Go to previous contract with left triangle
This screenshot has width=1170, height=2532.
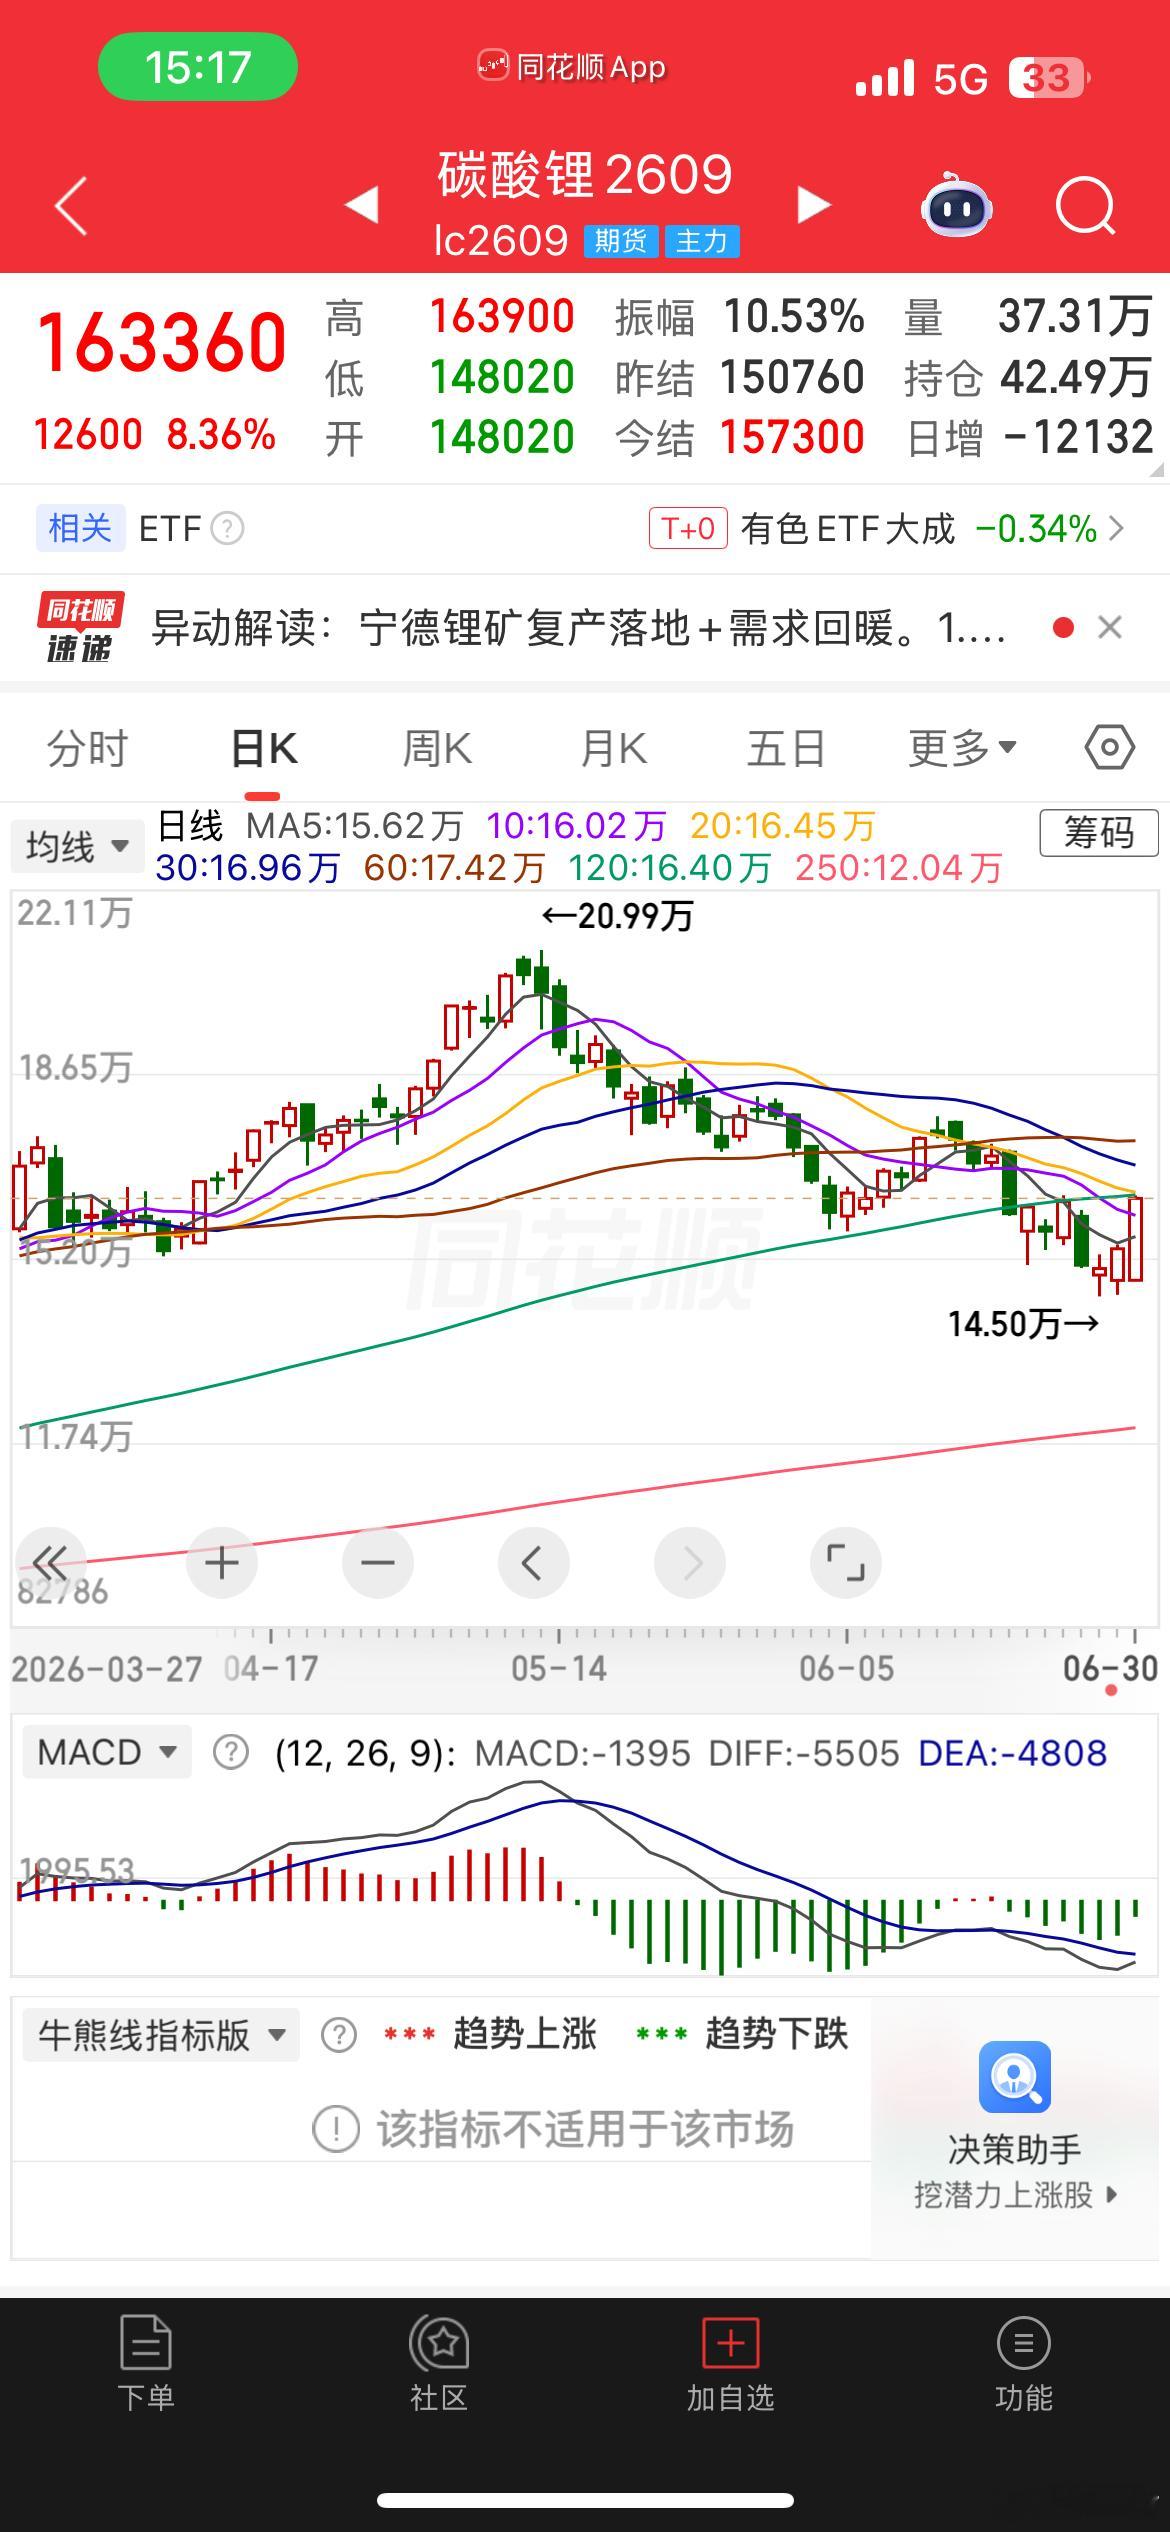coord(362,204)
